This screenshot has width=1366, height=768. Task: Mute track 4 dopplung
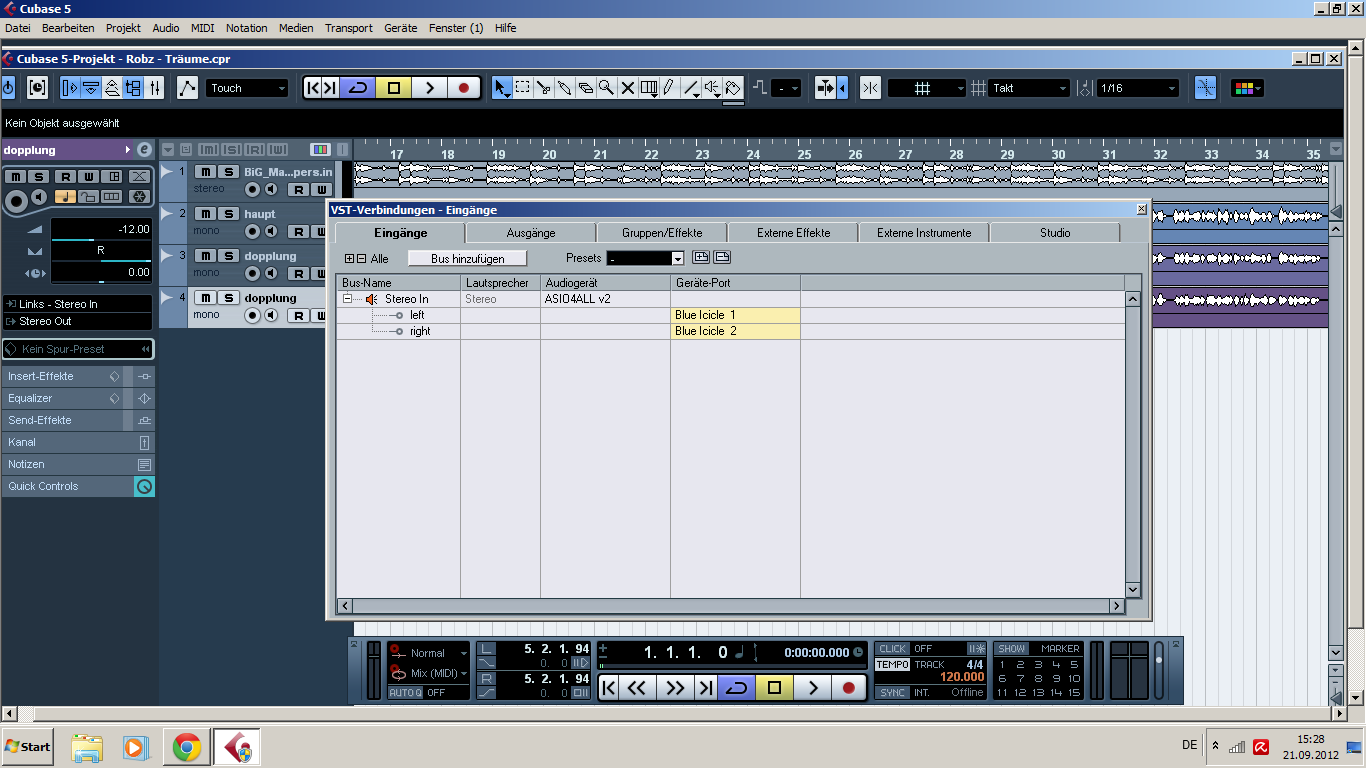(206, 298)
